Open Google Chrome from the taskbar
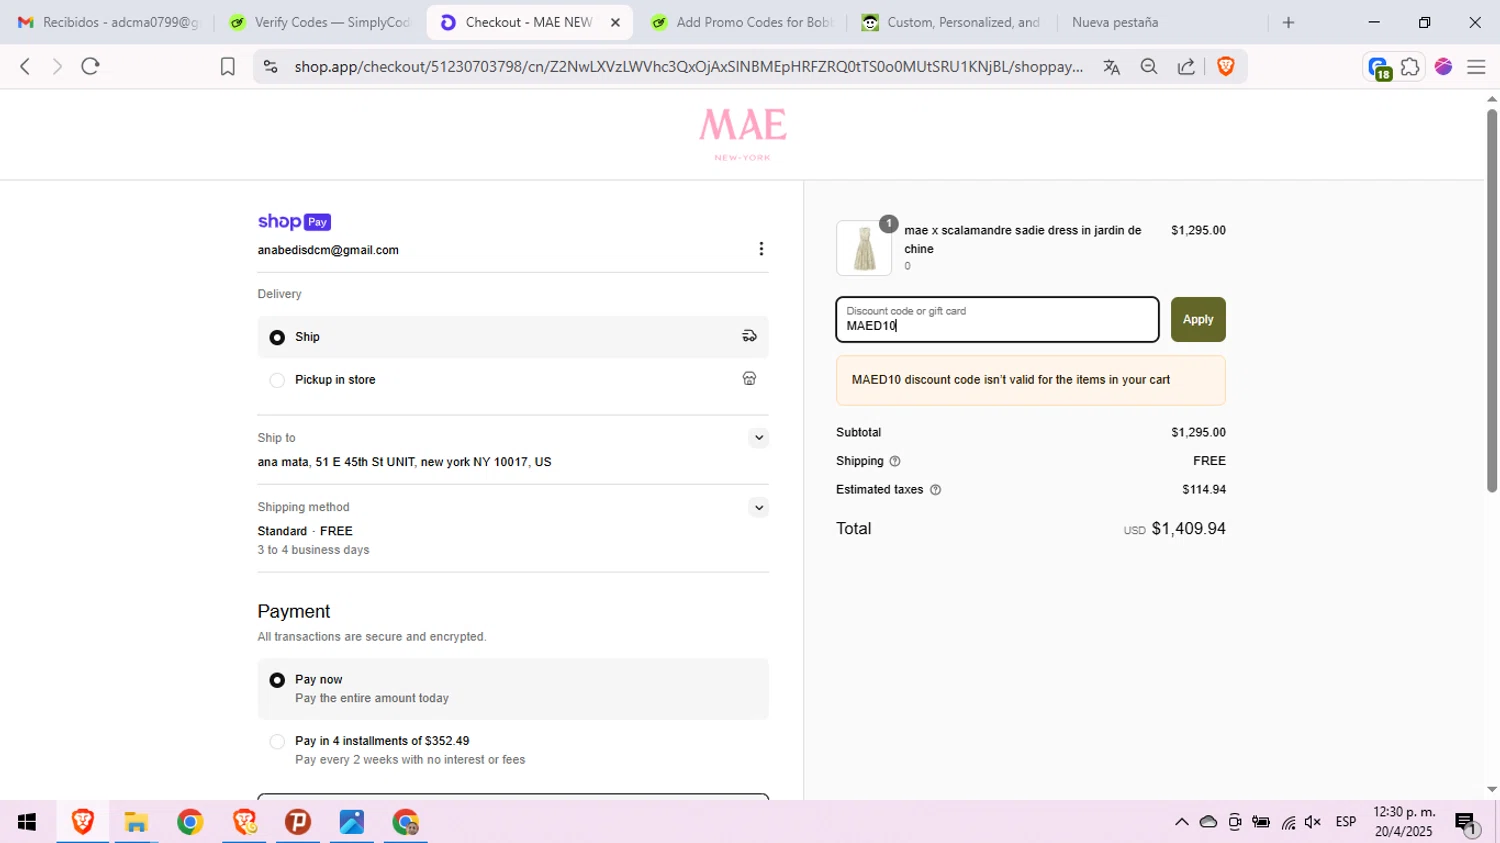 [190, 822]
